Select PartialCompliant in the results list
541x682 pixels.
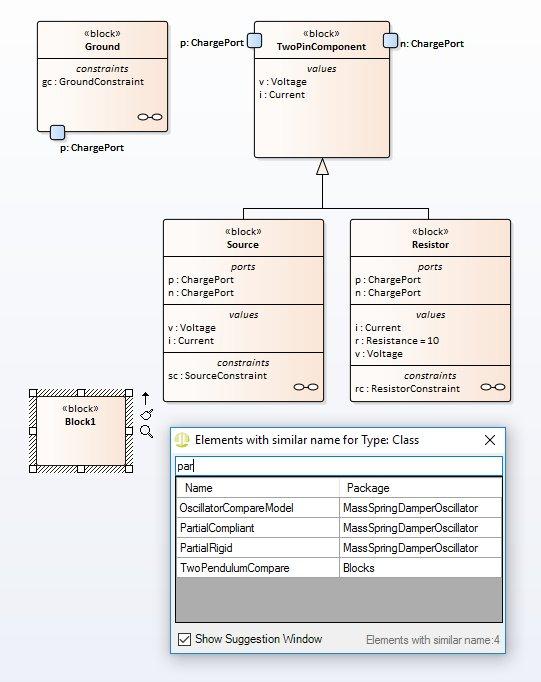click(339, 528)
